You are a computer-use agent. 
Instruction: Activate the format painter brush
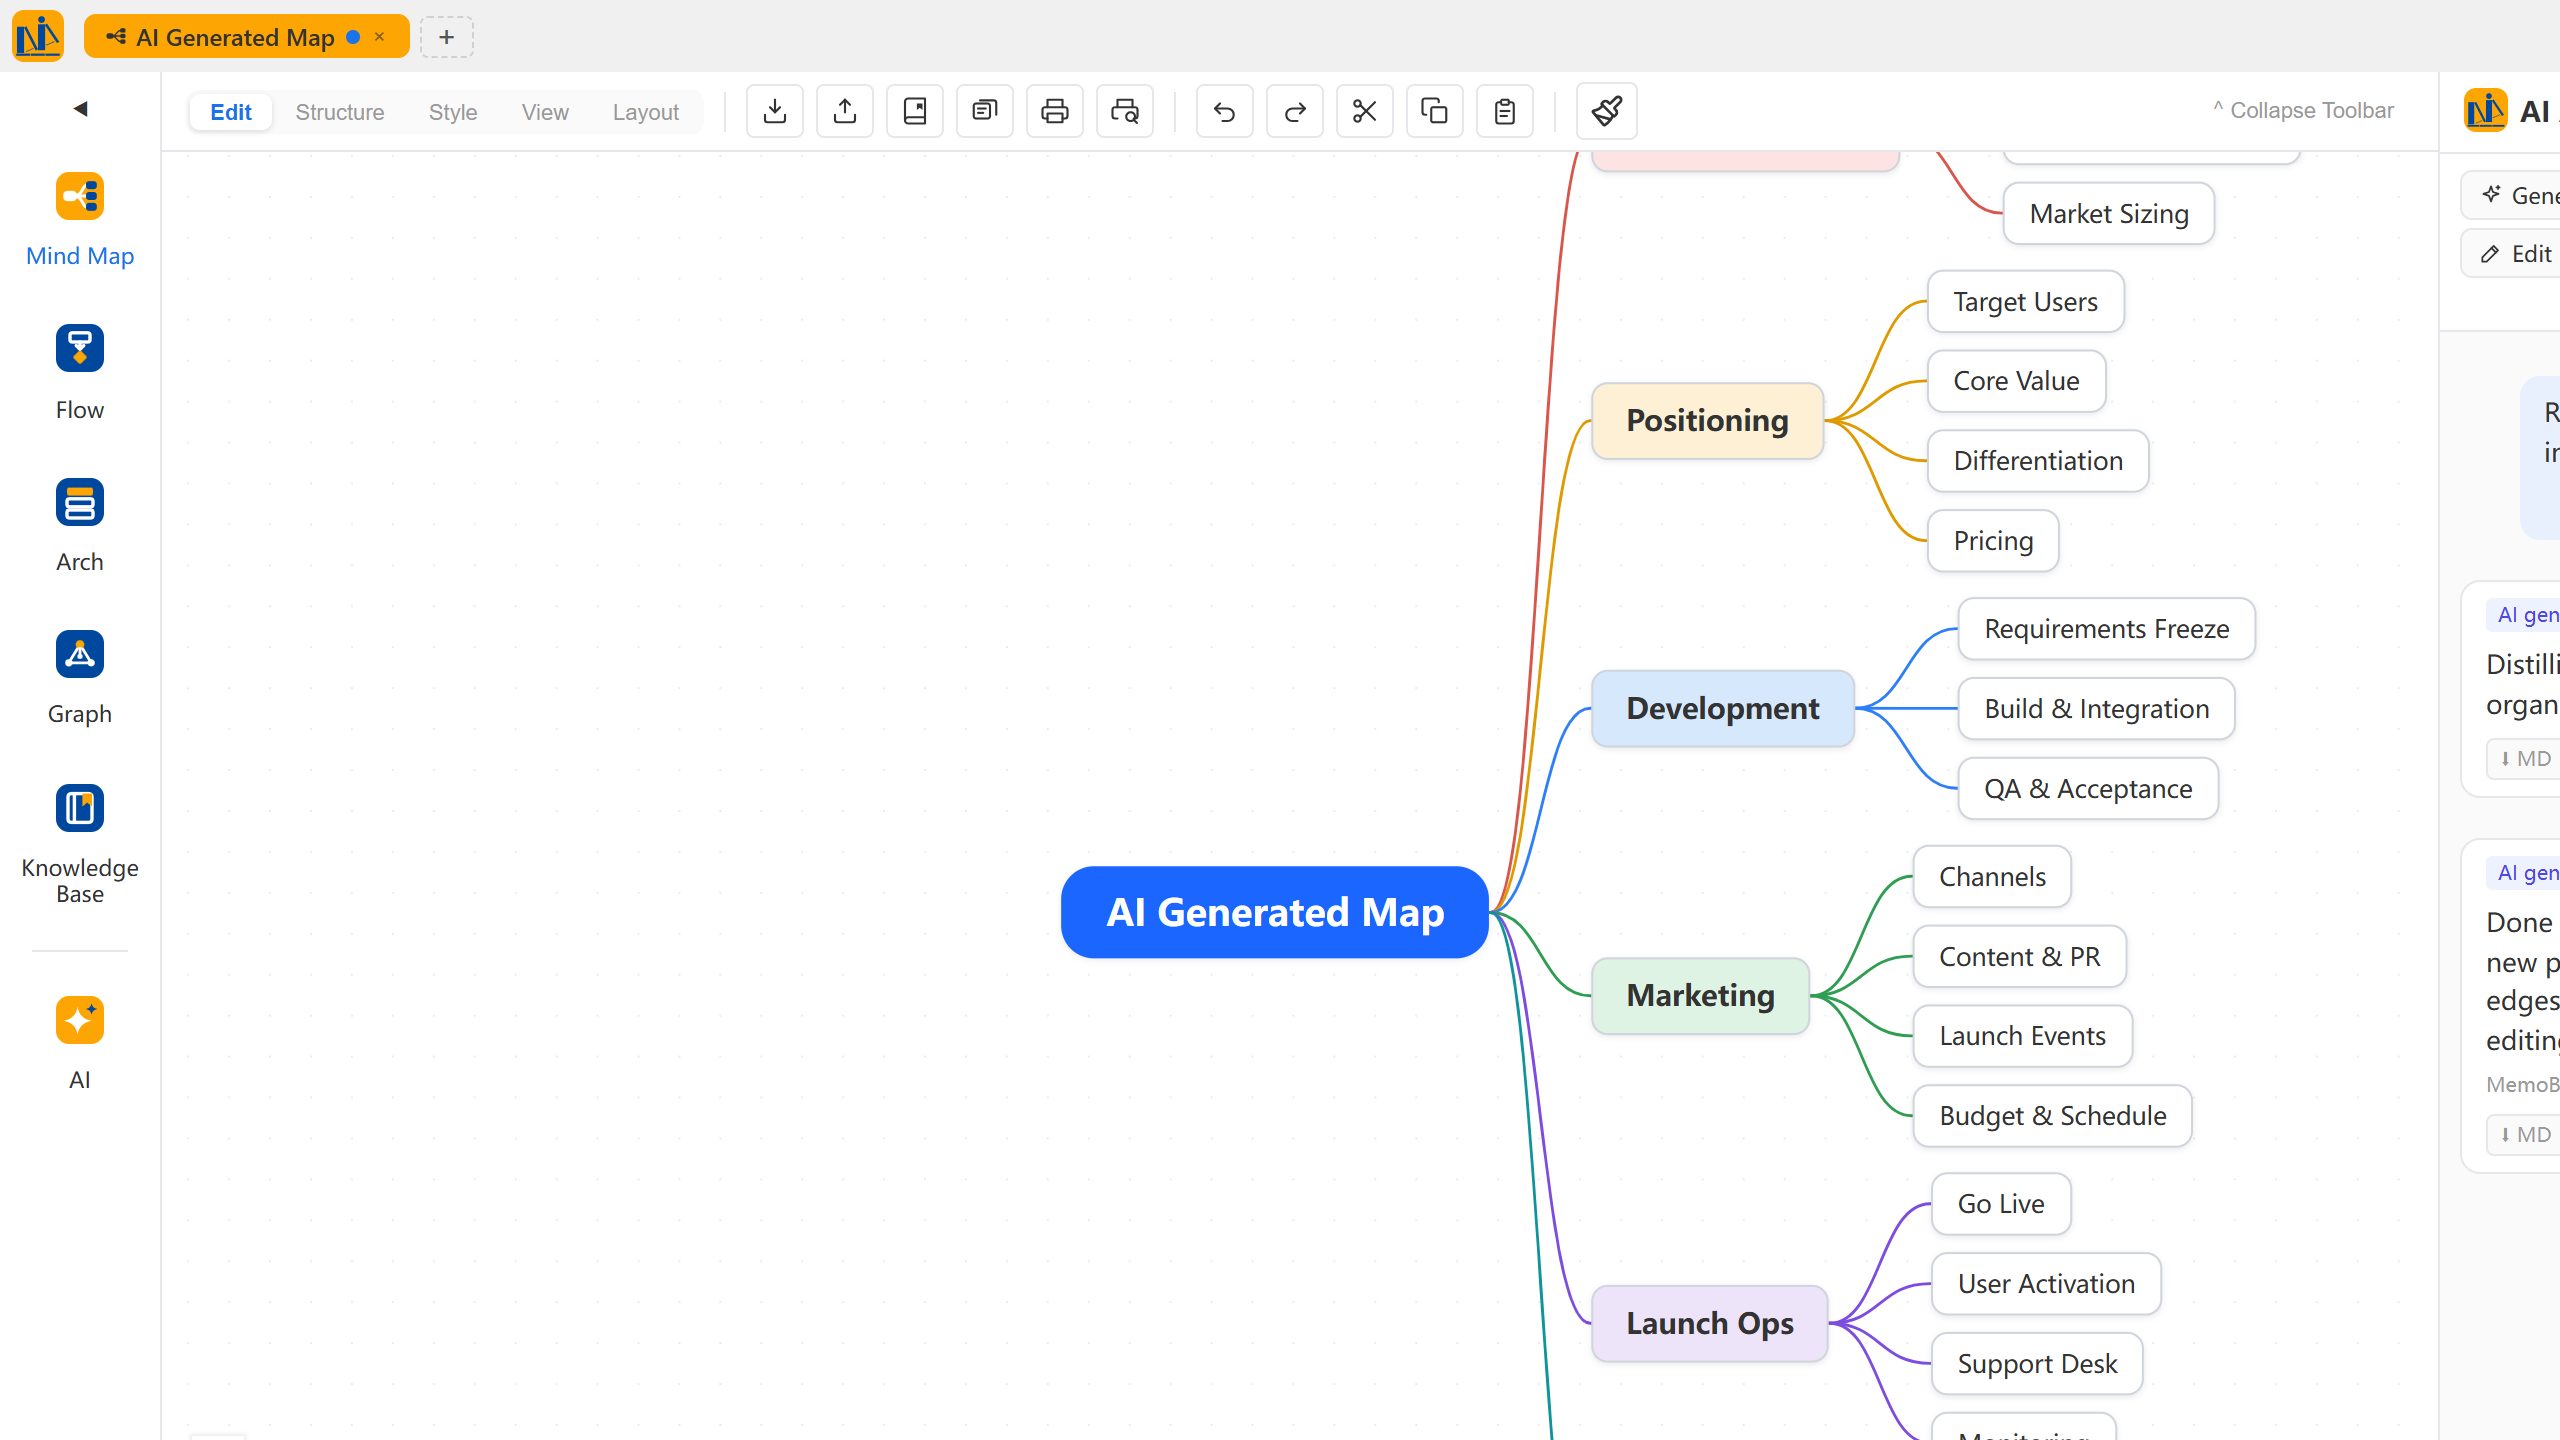[1607, 111]
